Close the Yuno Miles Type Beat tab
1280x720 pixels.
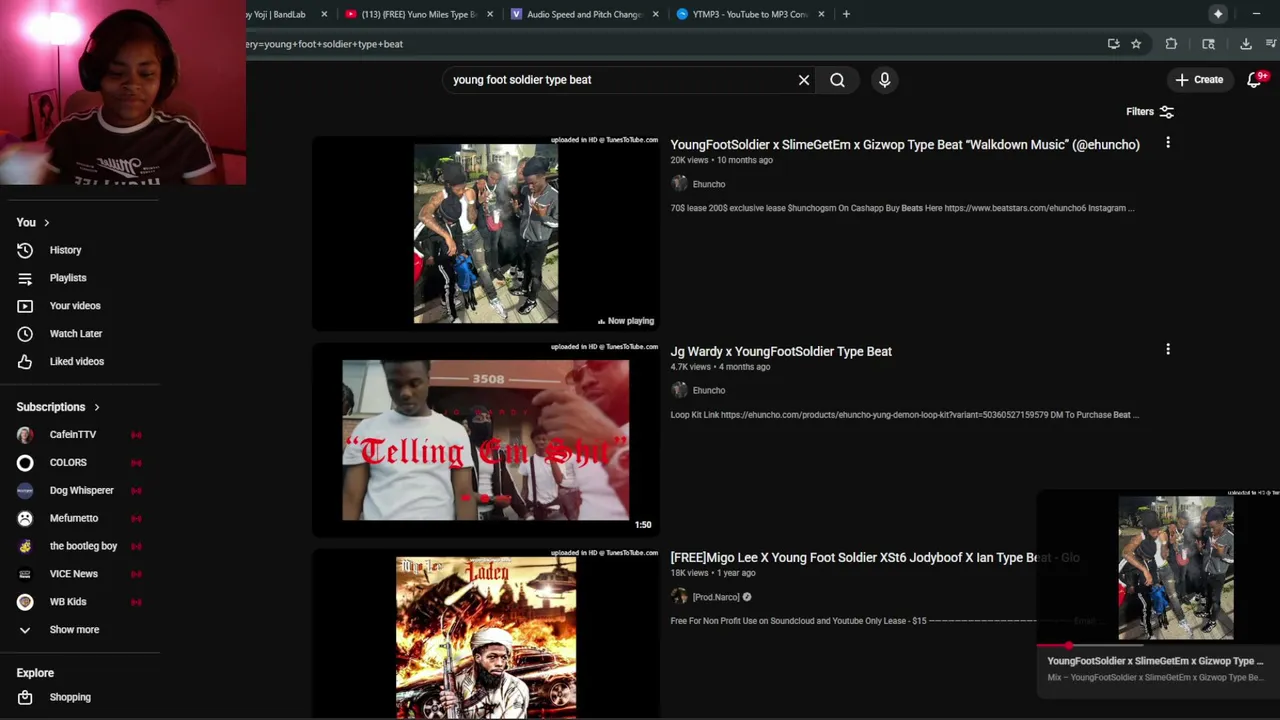tap(490, 14)
